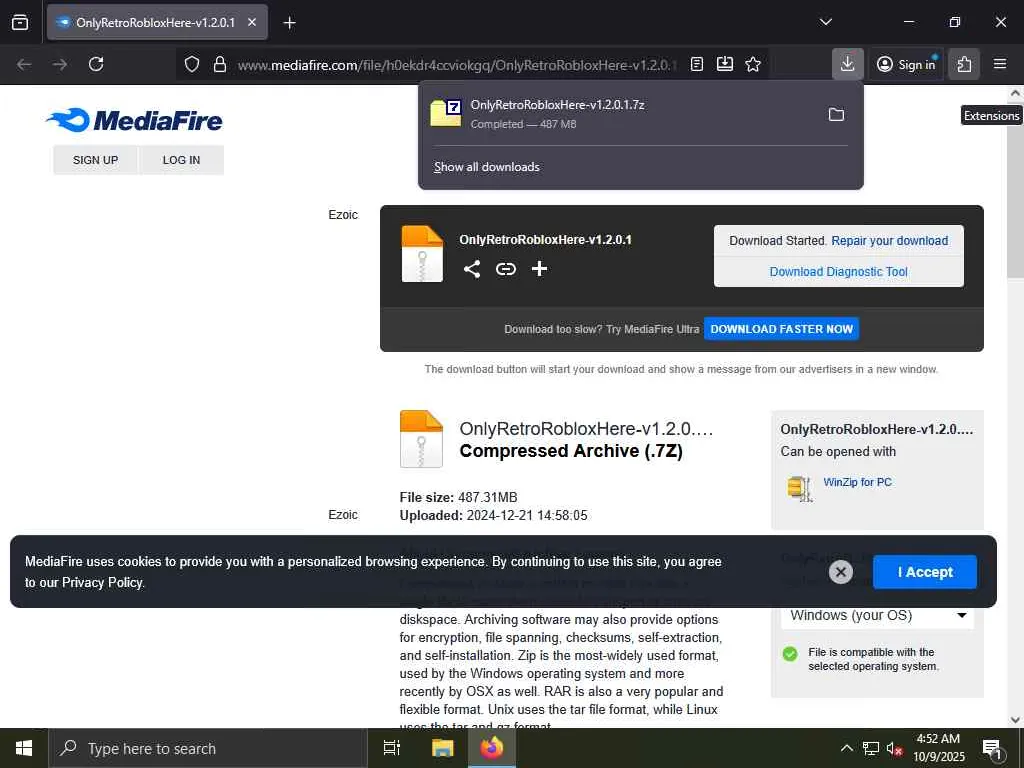
Task: Open the Download Diagnostic Tool link
Action: click(x=839, y=272)
